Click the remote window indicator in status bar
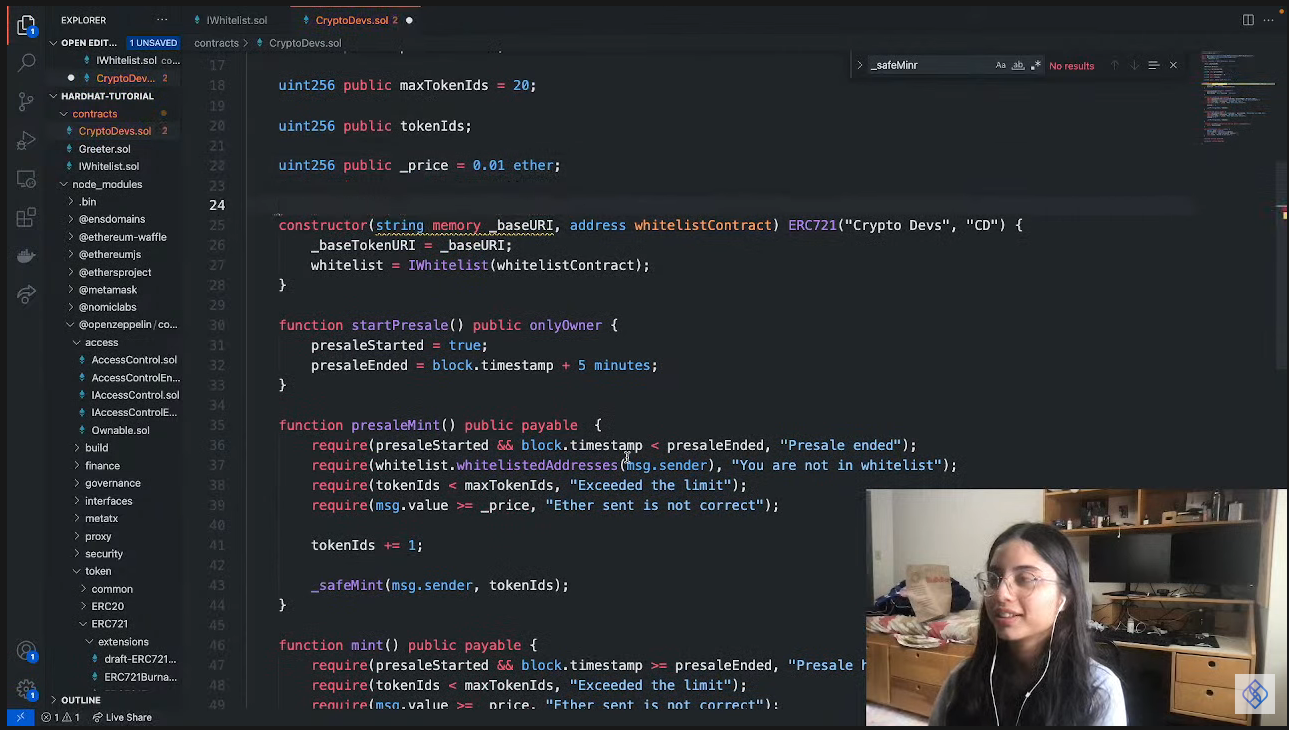This screenshot has width=1289, height=730. pyautogui.click(x=20, y=717)
